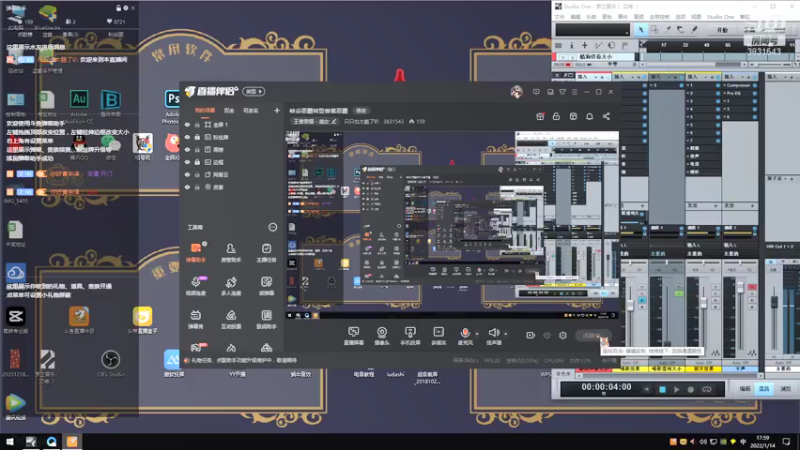Click the fader of the channel with red mute
This screenshot has width=800, height=450.
(x=740, y=288)
